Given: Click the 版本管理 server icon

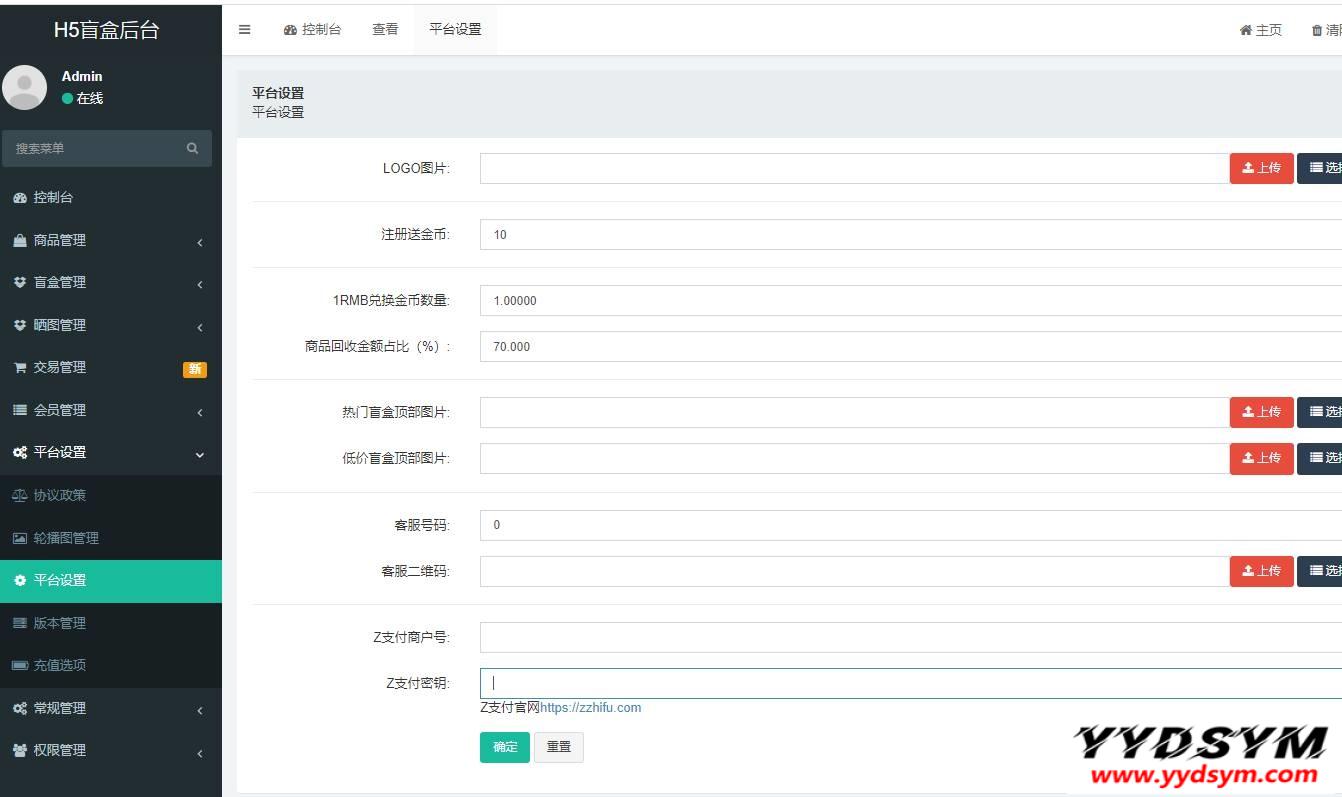Looking at the screenshot, I should (x=20, y=623).
